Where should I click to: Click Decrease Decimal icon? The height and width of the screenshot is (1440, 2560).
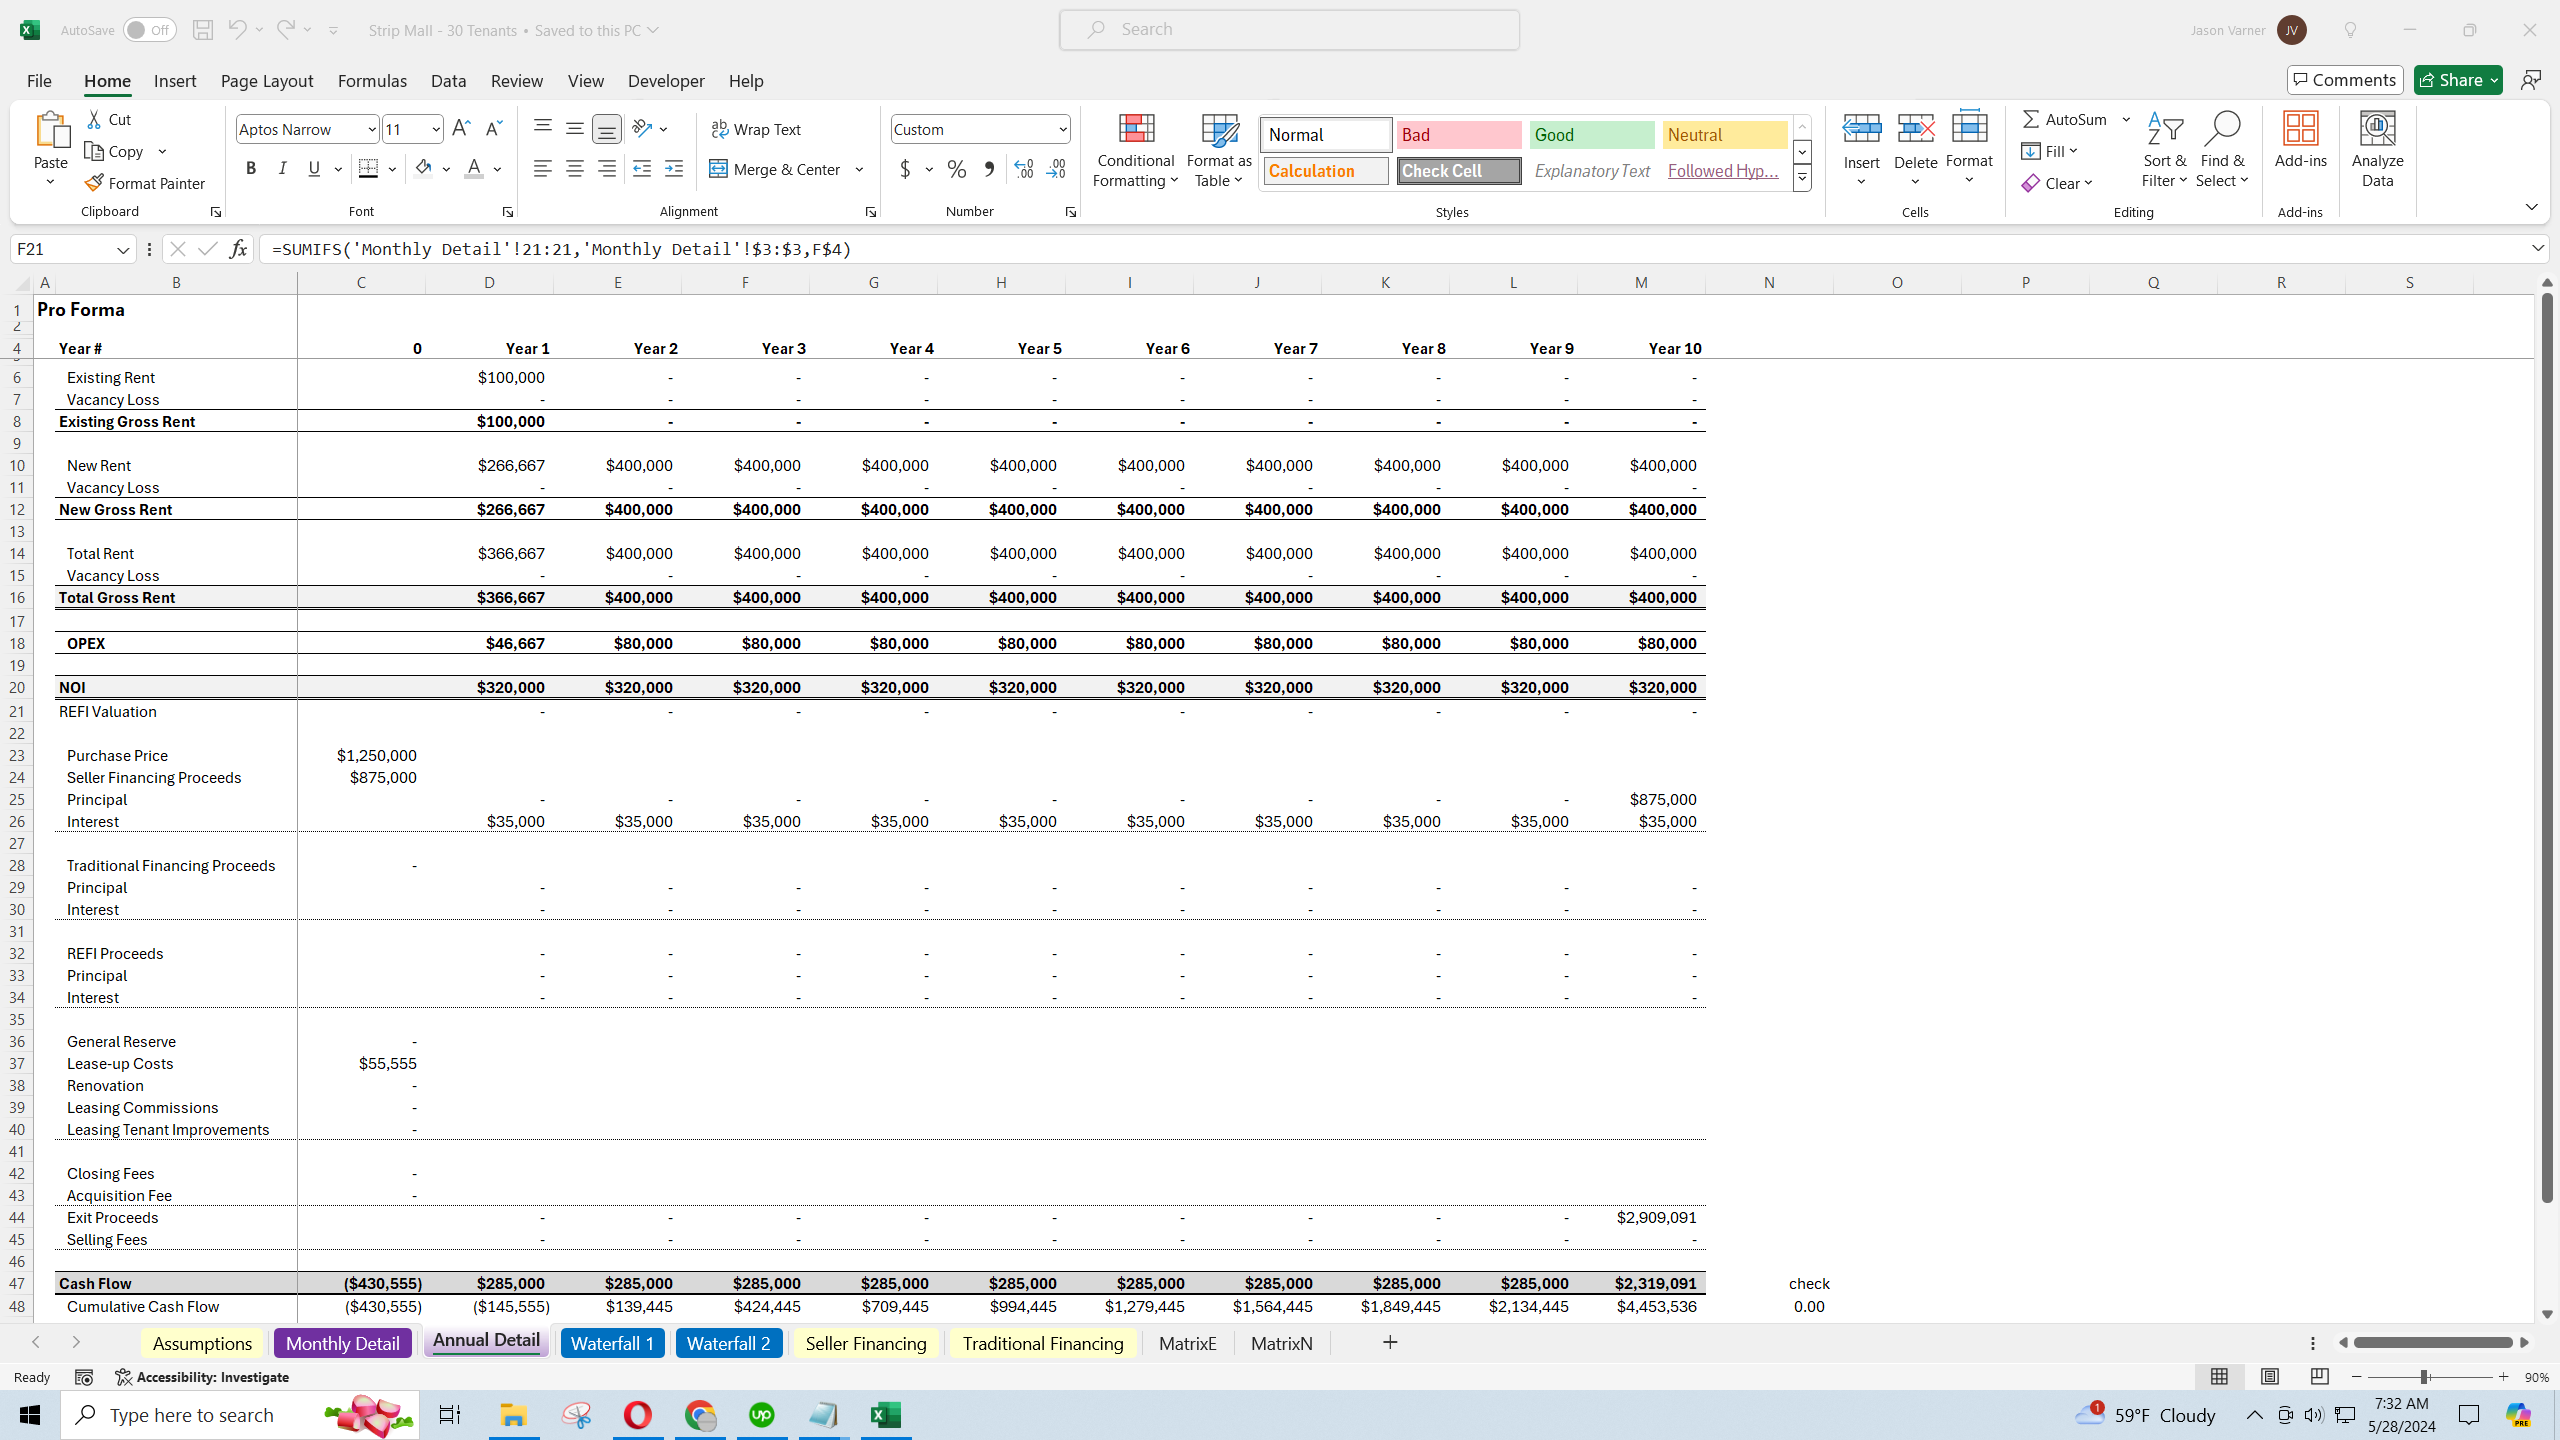pos(1057,169)
